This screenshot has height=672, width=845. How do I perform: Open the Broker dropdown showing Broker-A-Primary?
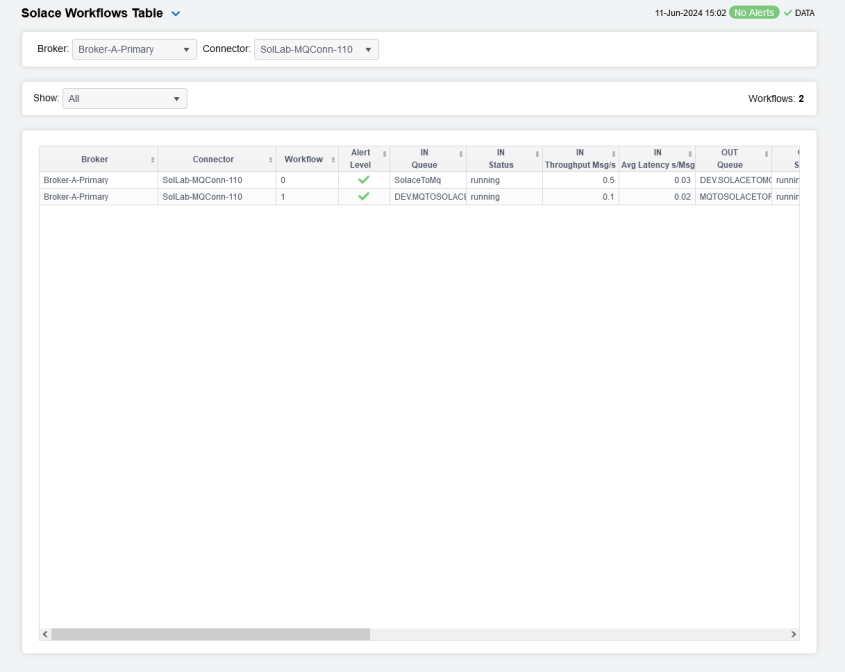point(134,49)
